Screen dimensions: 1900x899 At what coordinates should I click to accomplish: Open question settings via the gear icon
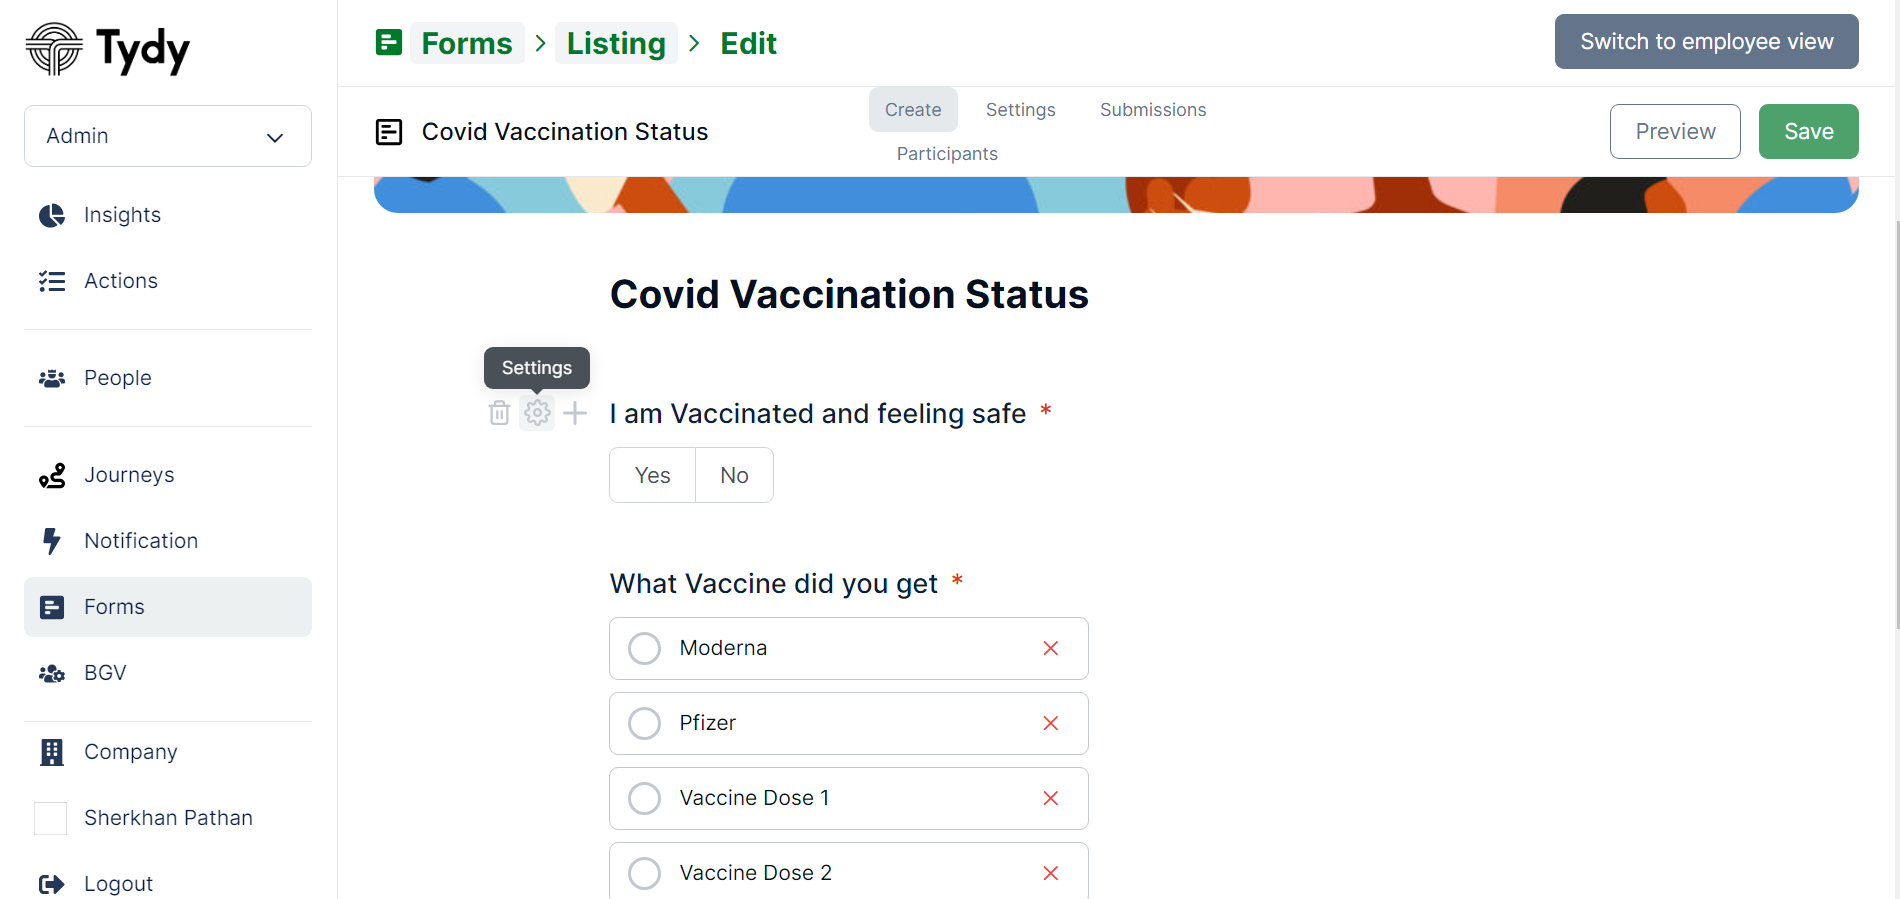[x=537, y=413]
